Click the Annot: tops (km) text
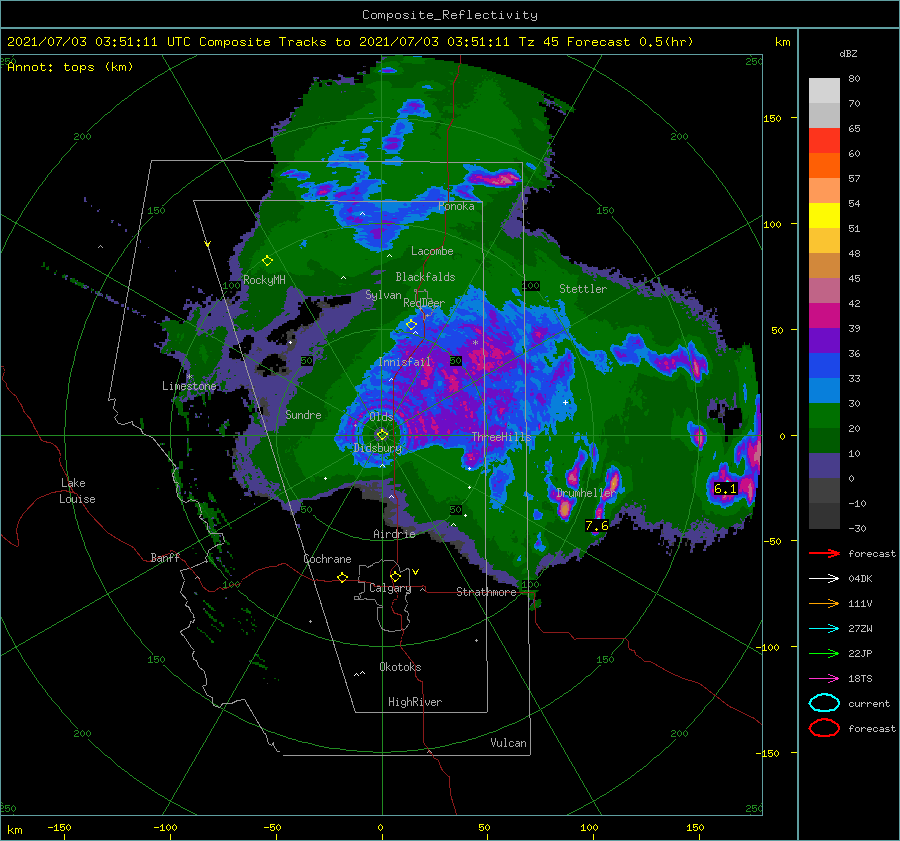 (x=70, y=67)
